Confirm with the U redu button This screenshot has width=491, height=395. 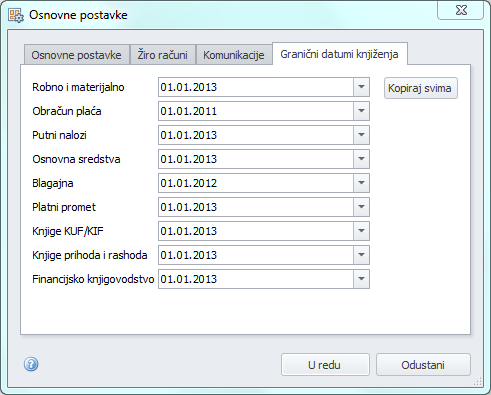325,365
